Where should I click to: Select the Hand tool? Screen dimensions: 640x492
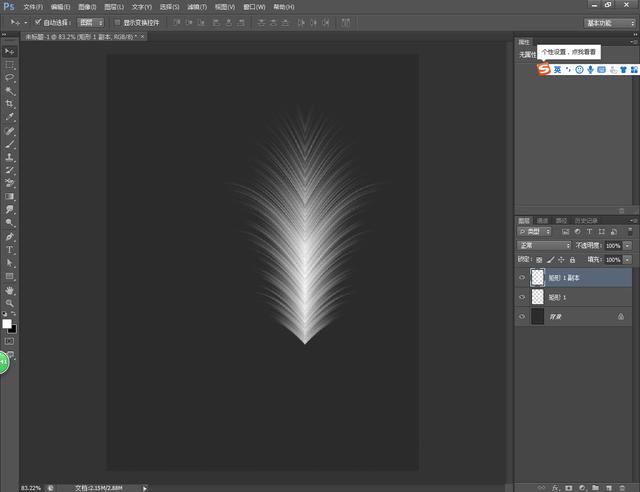point(10,289)
